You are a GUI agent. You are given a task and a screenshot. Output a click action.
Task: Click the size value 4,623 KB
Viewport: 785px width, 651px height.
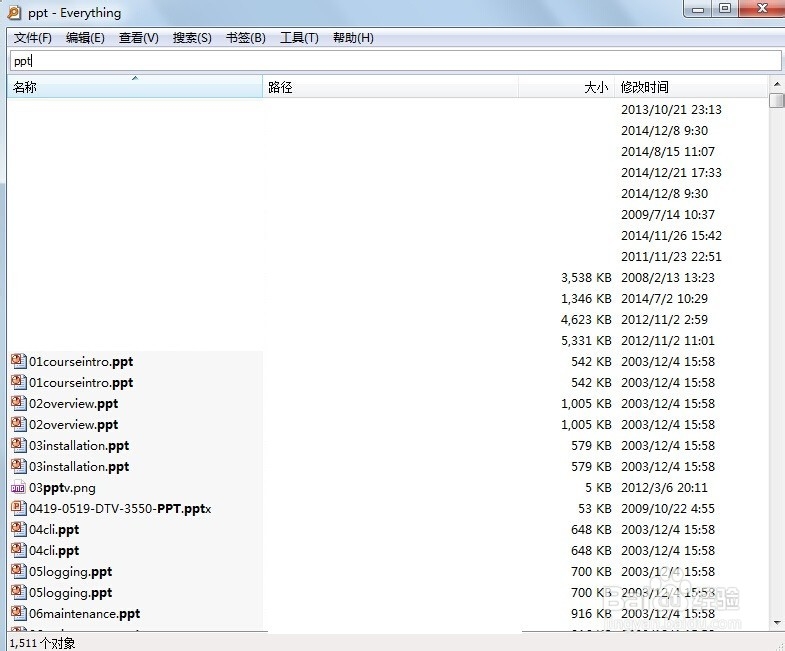[x=586, y=319]
